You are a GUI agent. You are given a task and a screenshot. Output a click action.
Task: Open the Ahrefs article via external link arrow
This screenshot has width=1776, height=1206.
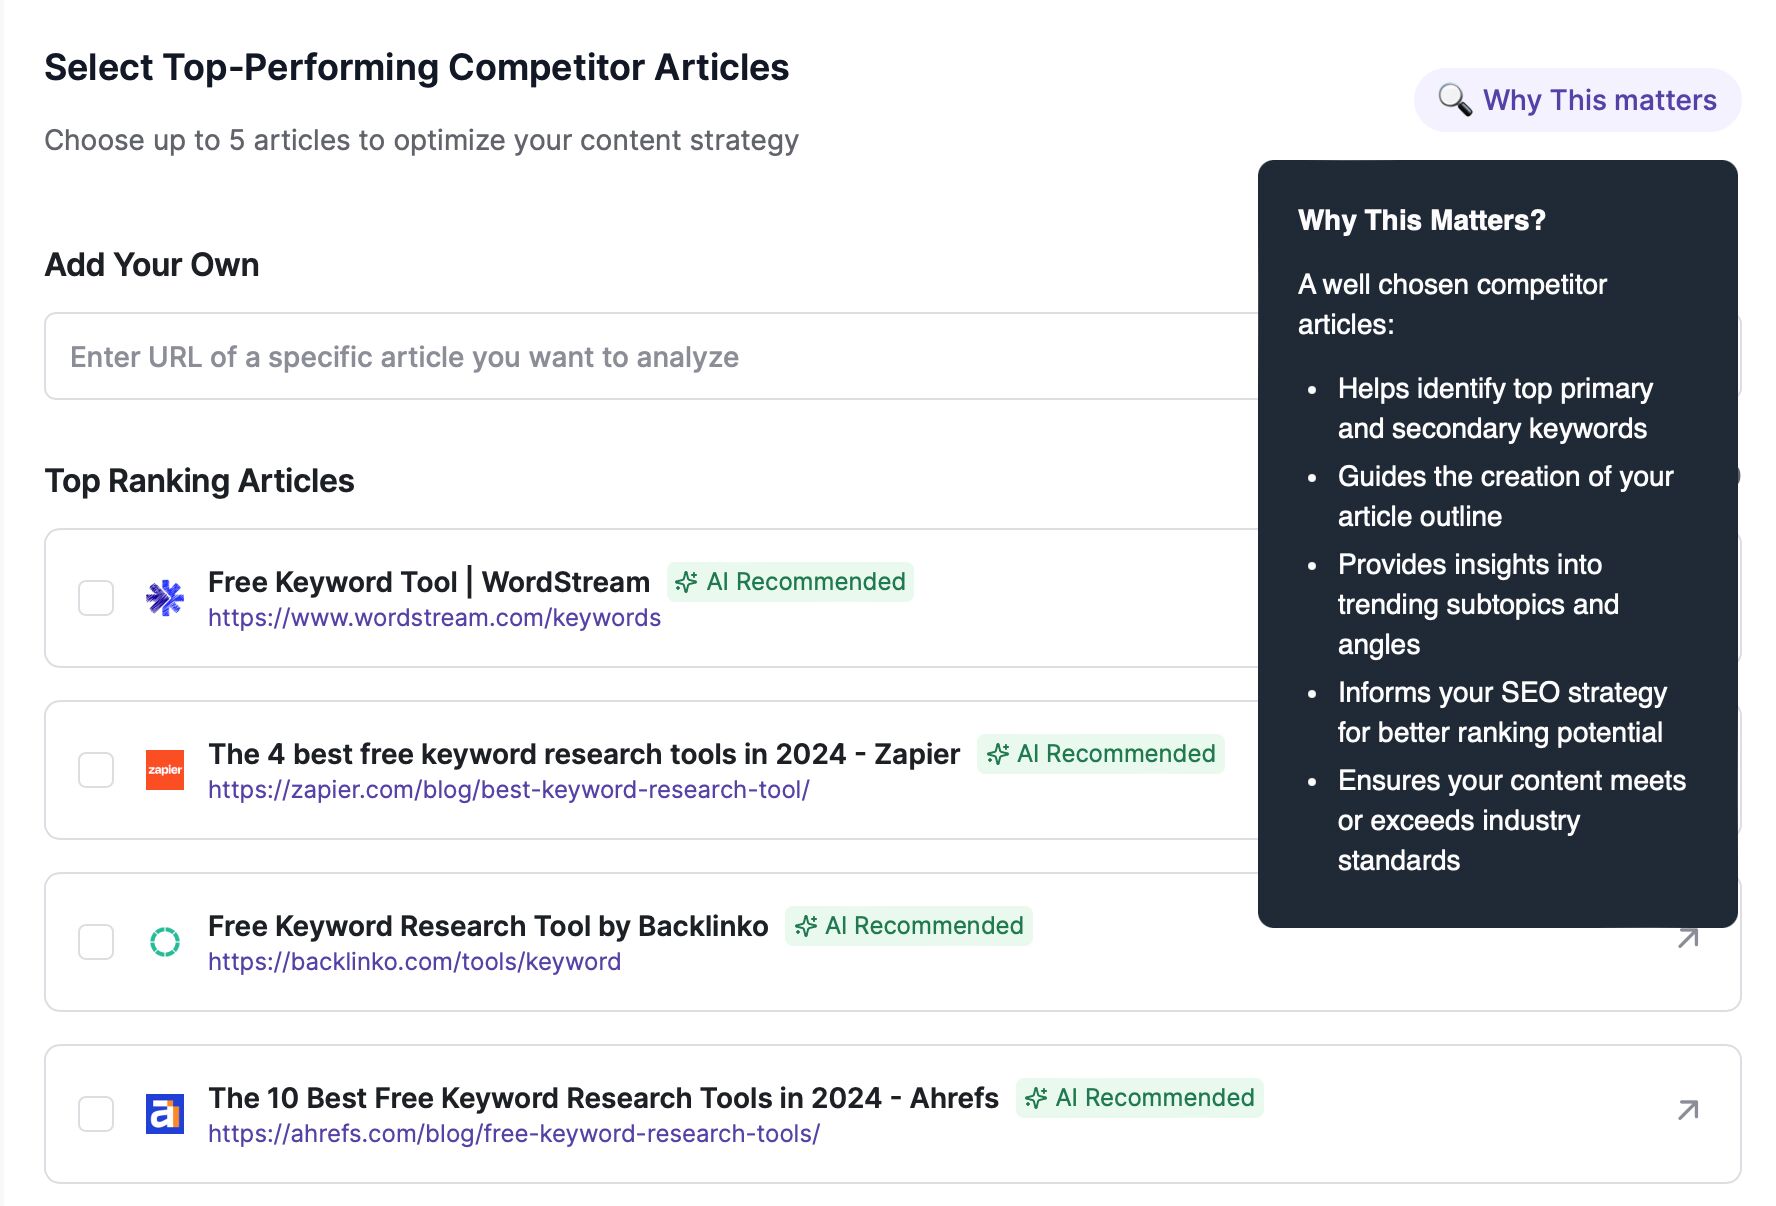click(1688, 1110)
